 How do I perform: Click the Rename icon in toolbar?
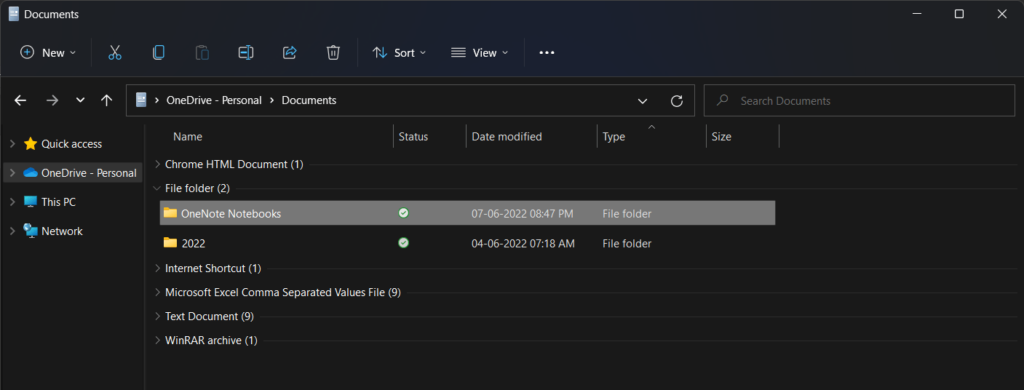[246, 53]
